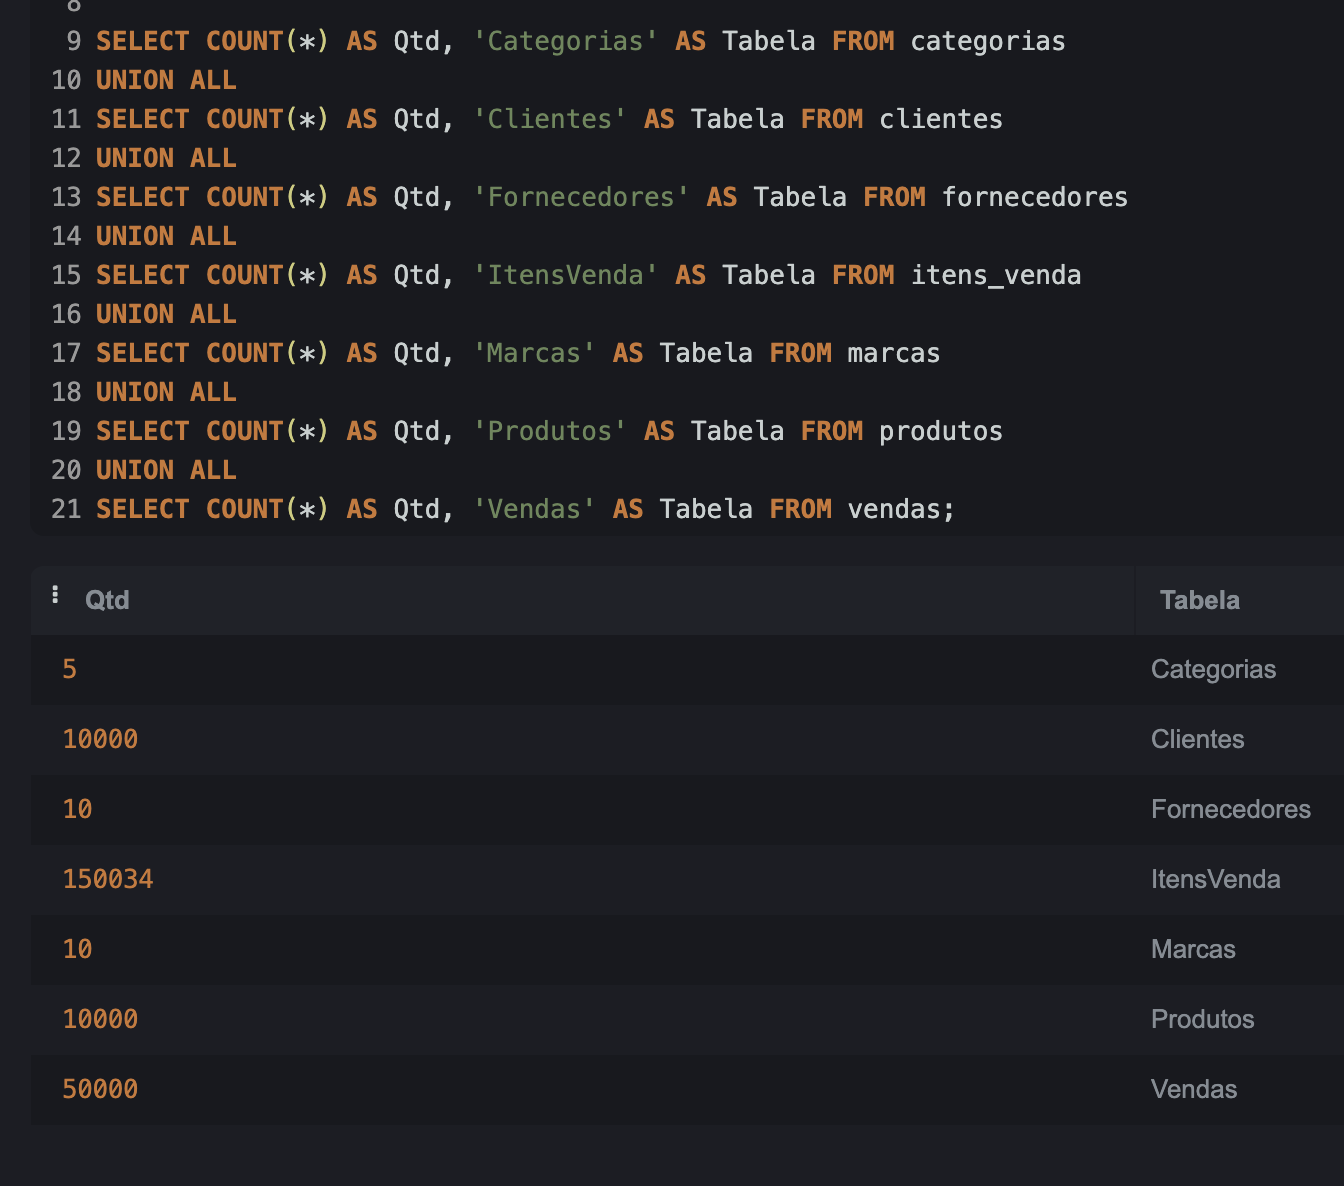Click the table name clientes in line 11
1344x1186 pixels.
[941, 119]
